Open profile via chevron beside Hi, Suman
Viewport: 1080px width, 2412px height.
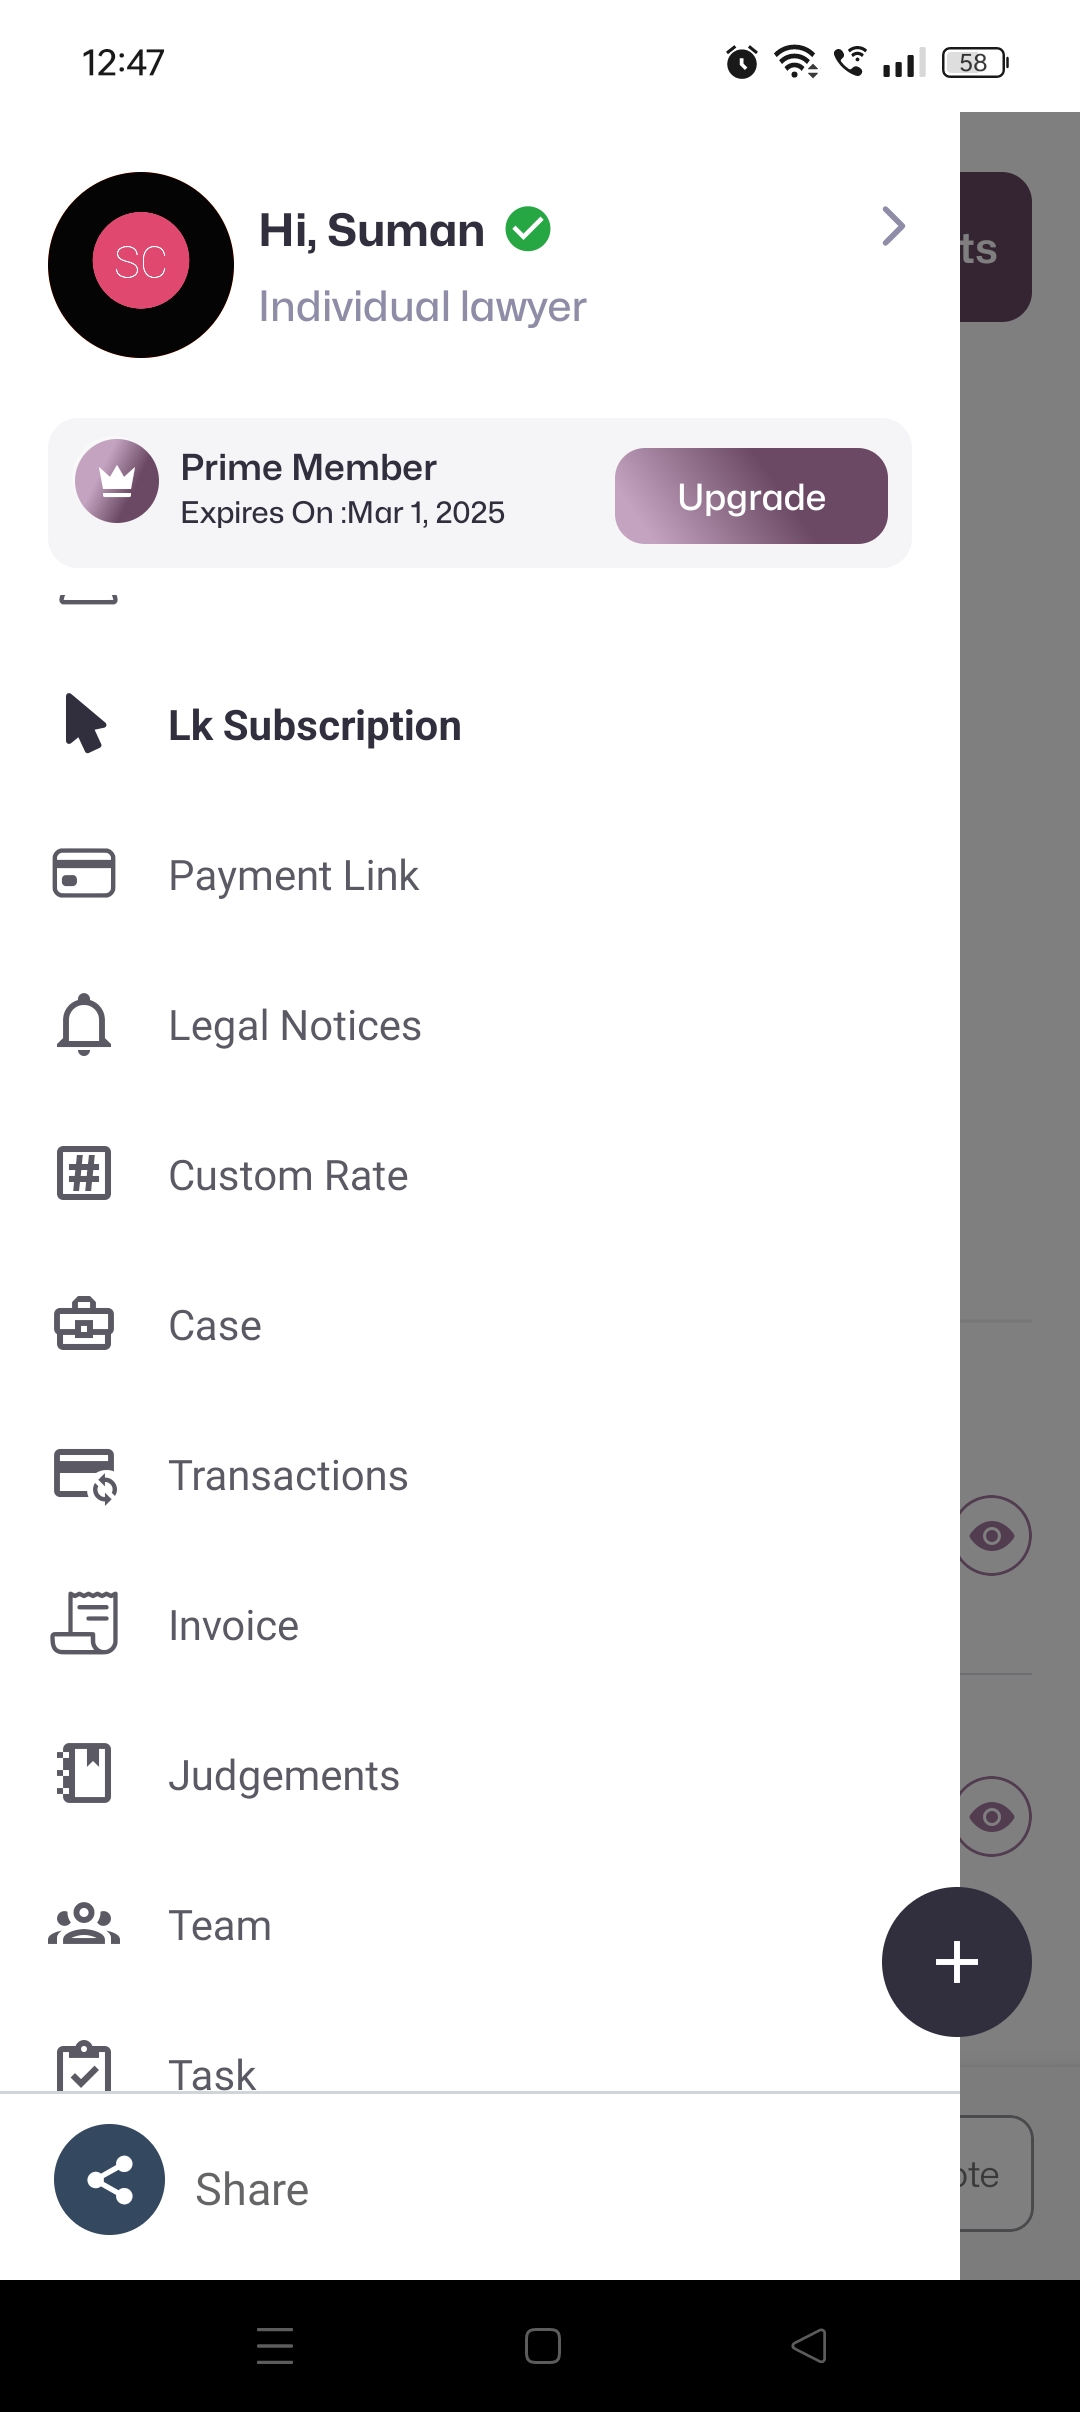[x=893, y=227]
